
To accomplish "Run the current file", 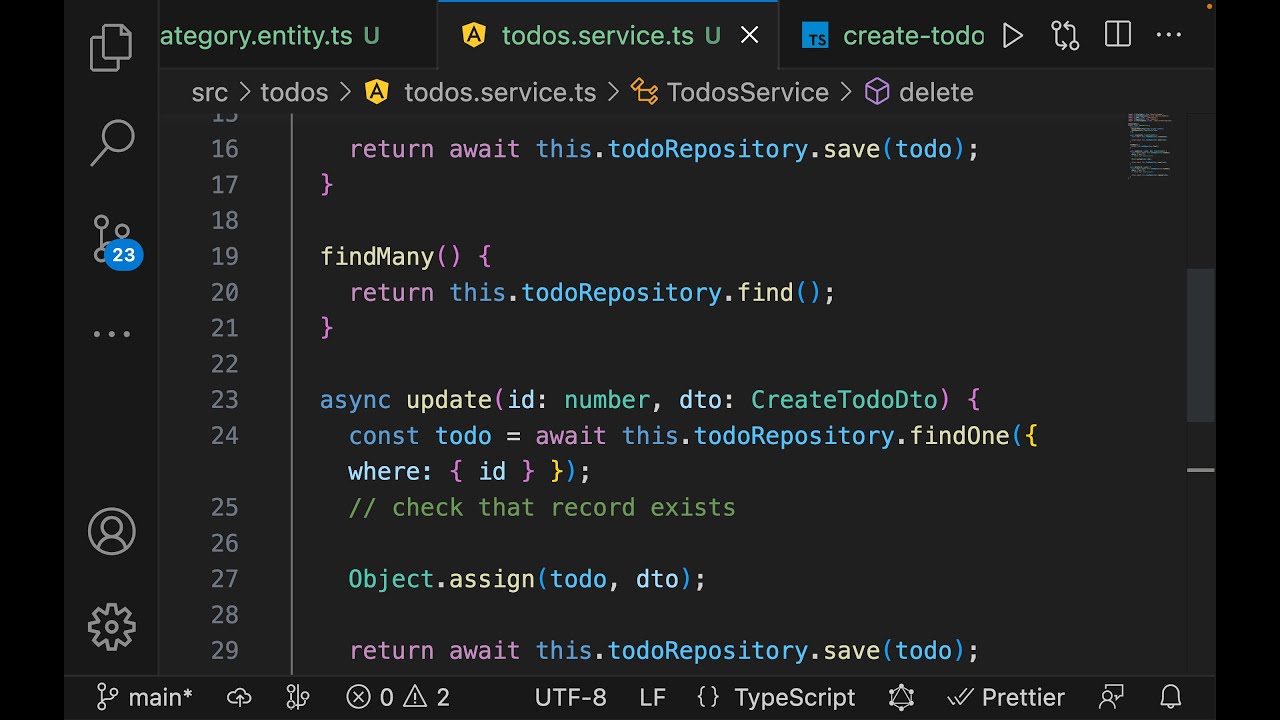I will coord(1013,36).
